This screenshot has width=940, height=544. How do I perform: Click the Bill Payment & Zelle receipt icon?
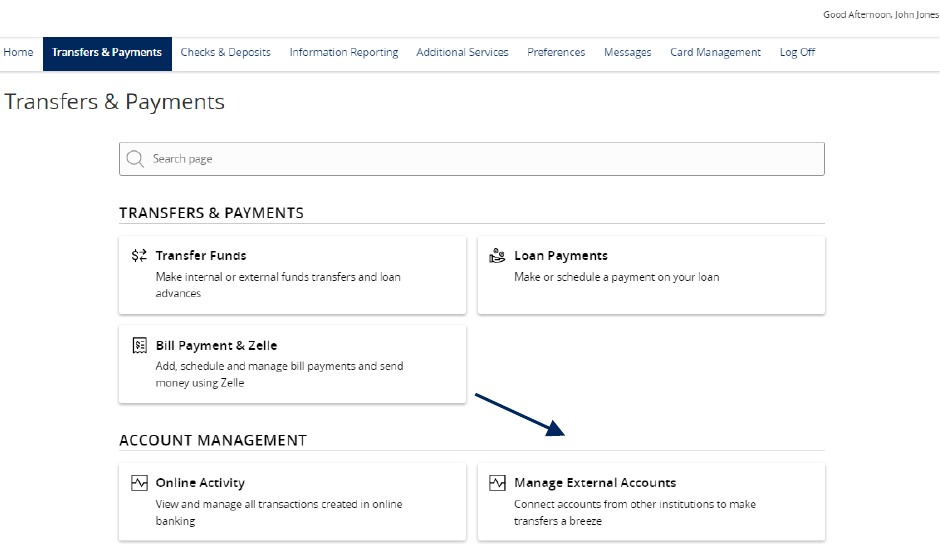pyautogui.click(x=139, y=345)
